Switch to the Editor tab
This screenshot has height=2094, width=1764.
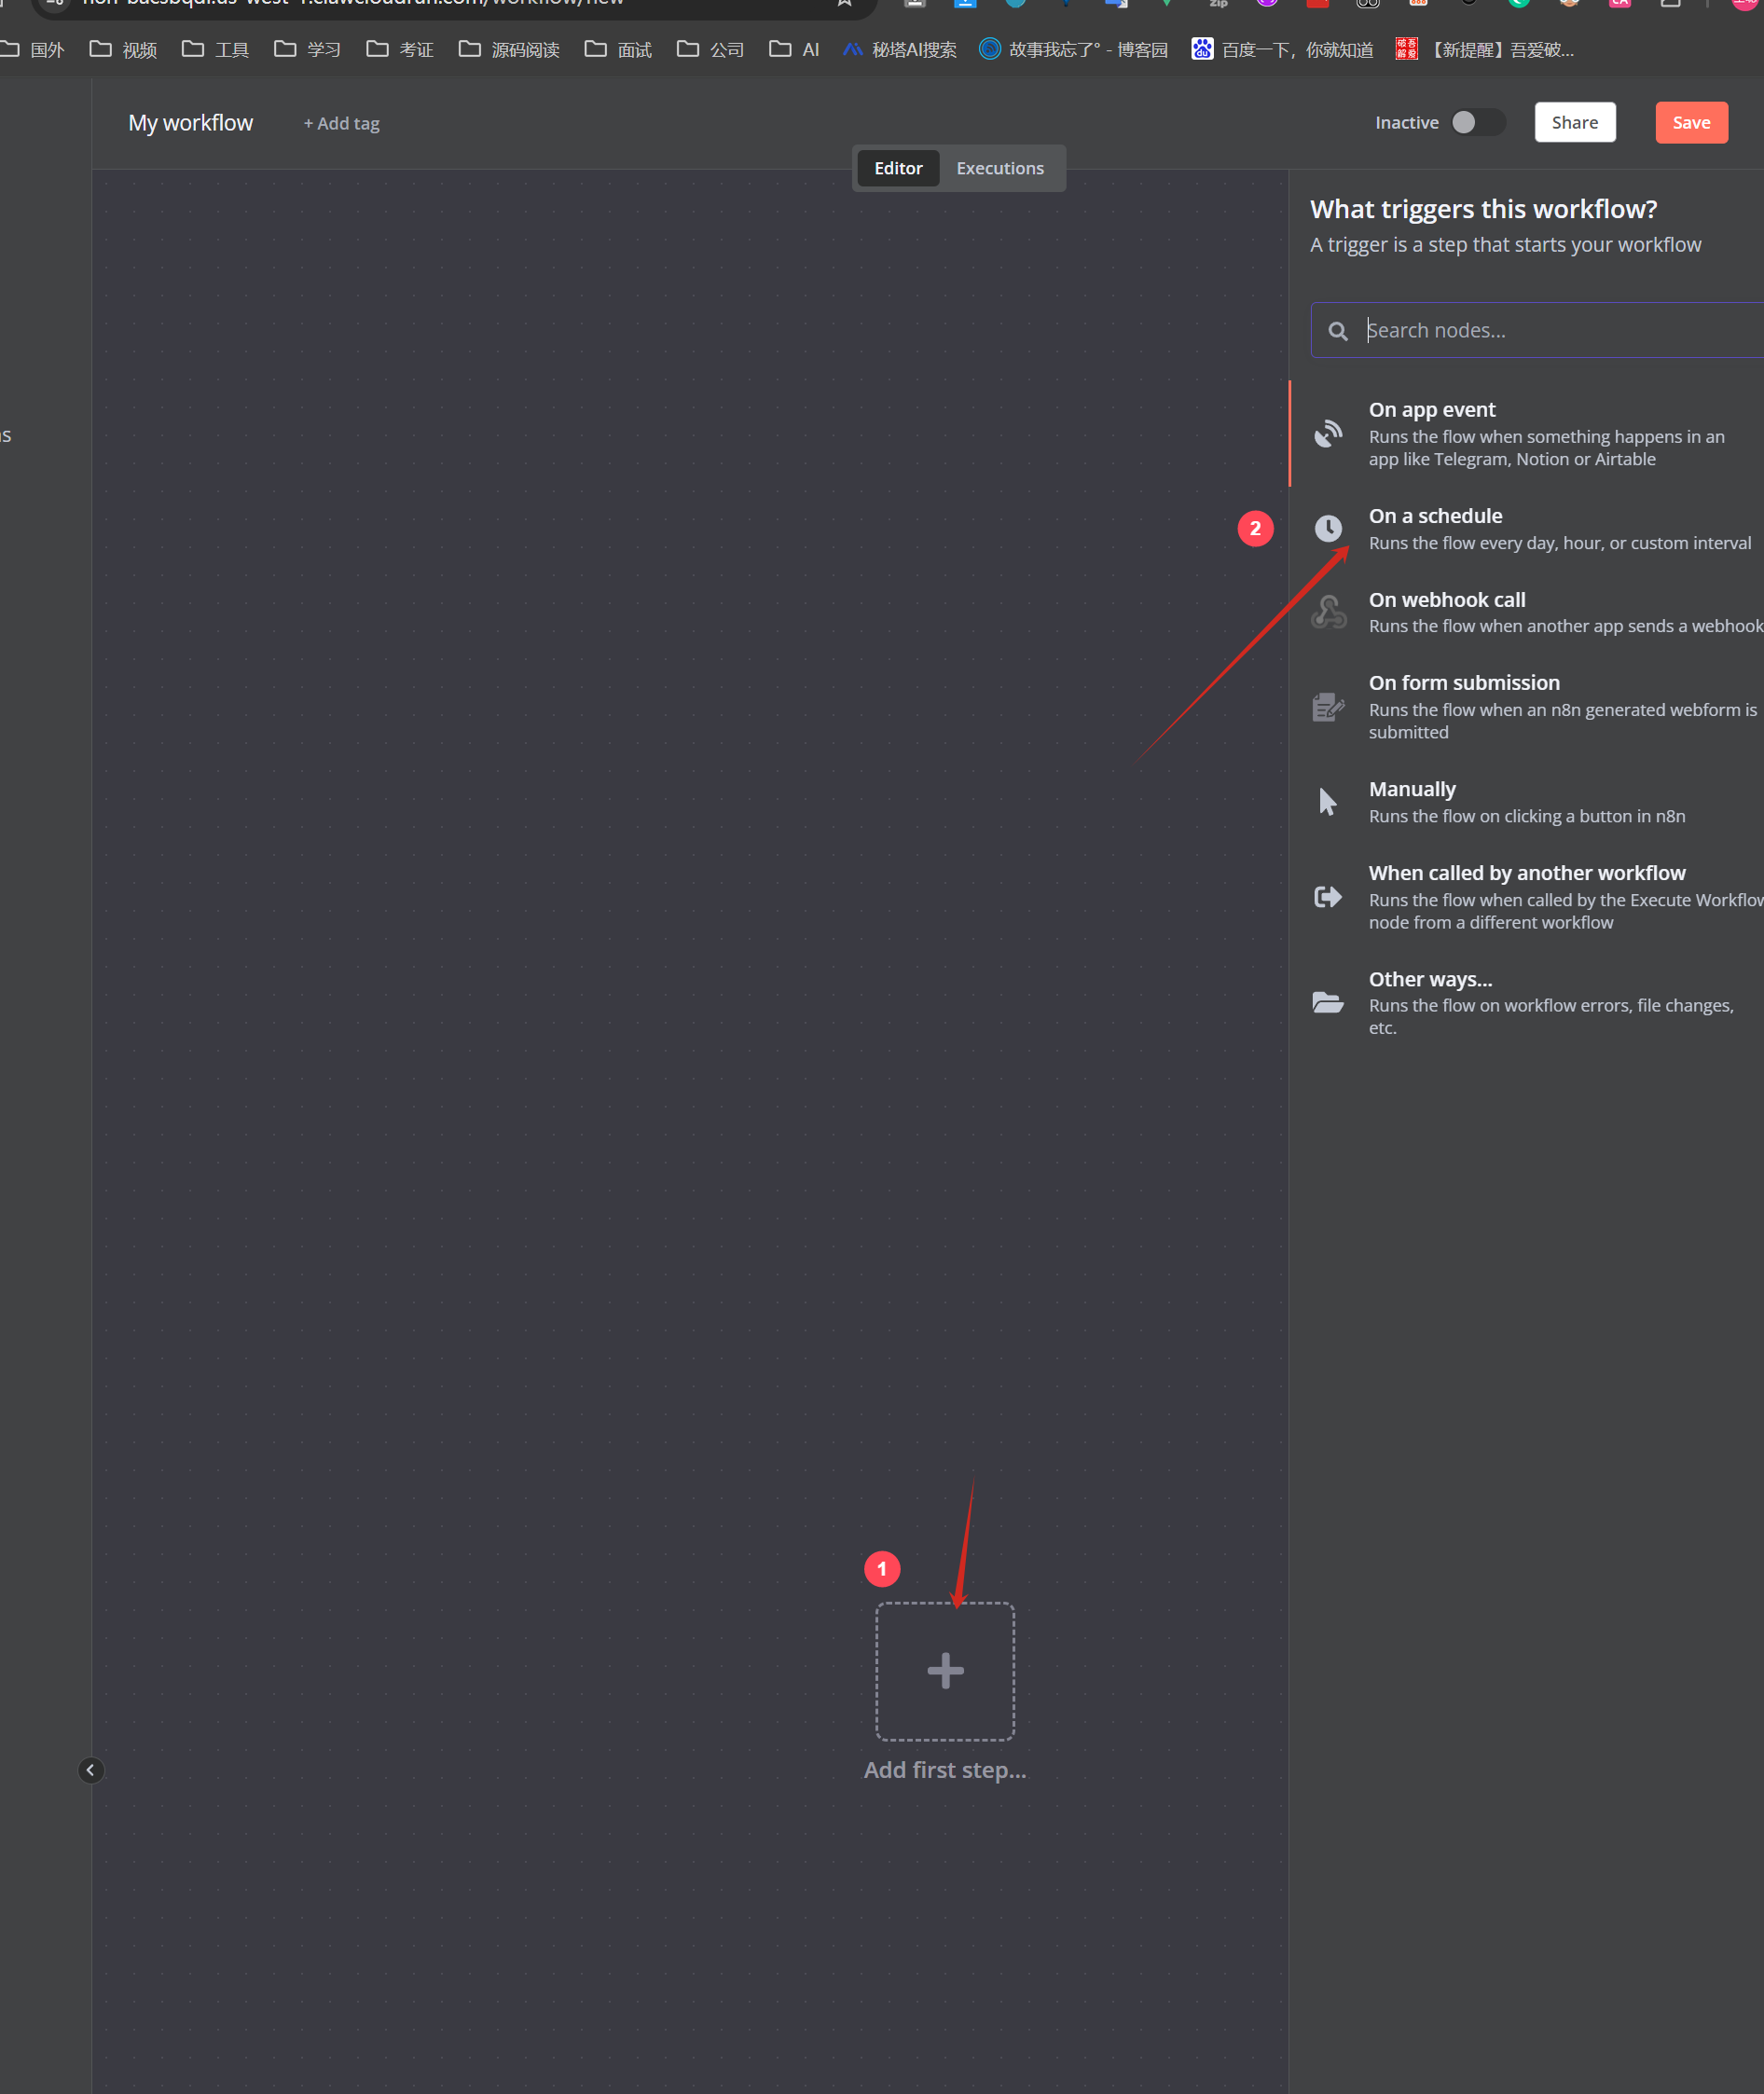coord(897,168)
